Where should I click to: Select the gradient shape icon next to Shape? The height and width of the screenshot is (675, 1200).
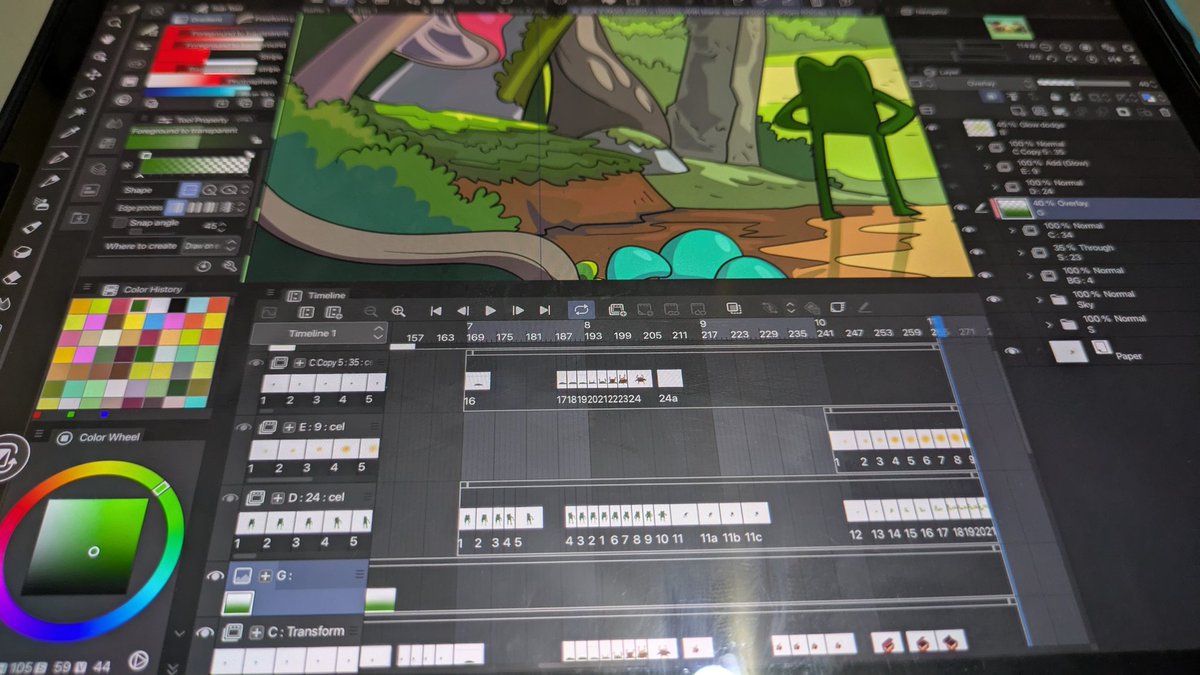(189, 188)
